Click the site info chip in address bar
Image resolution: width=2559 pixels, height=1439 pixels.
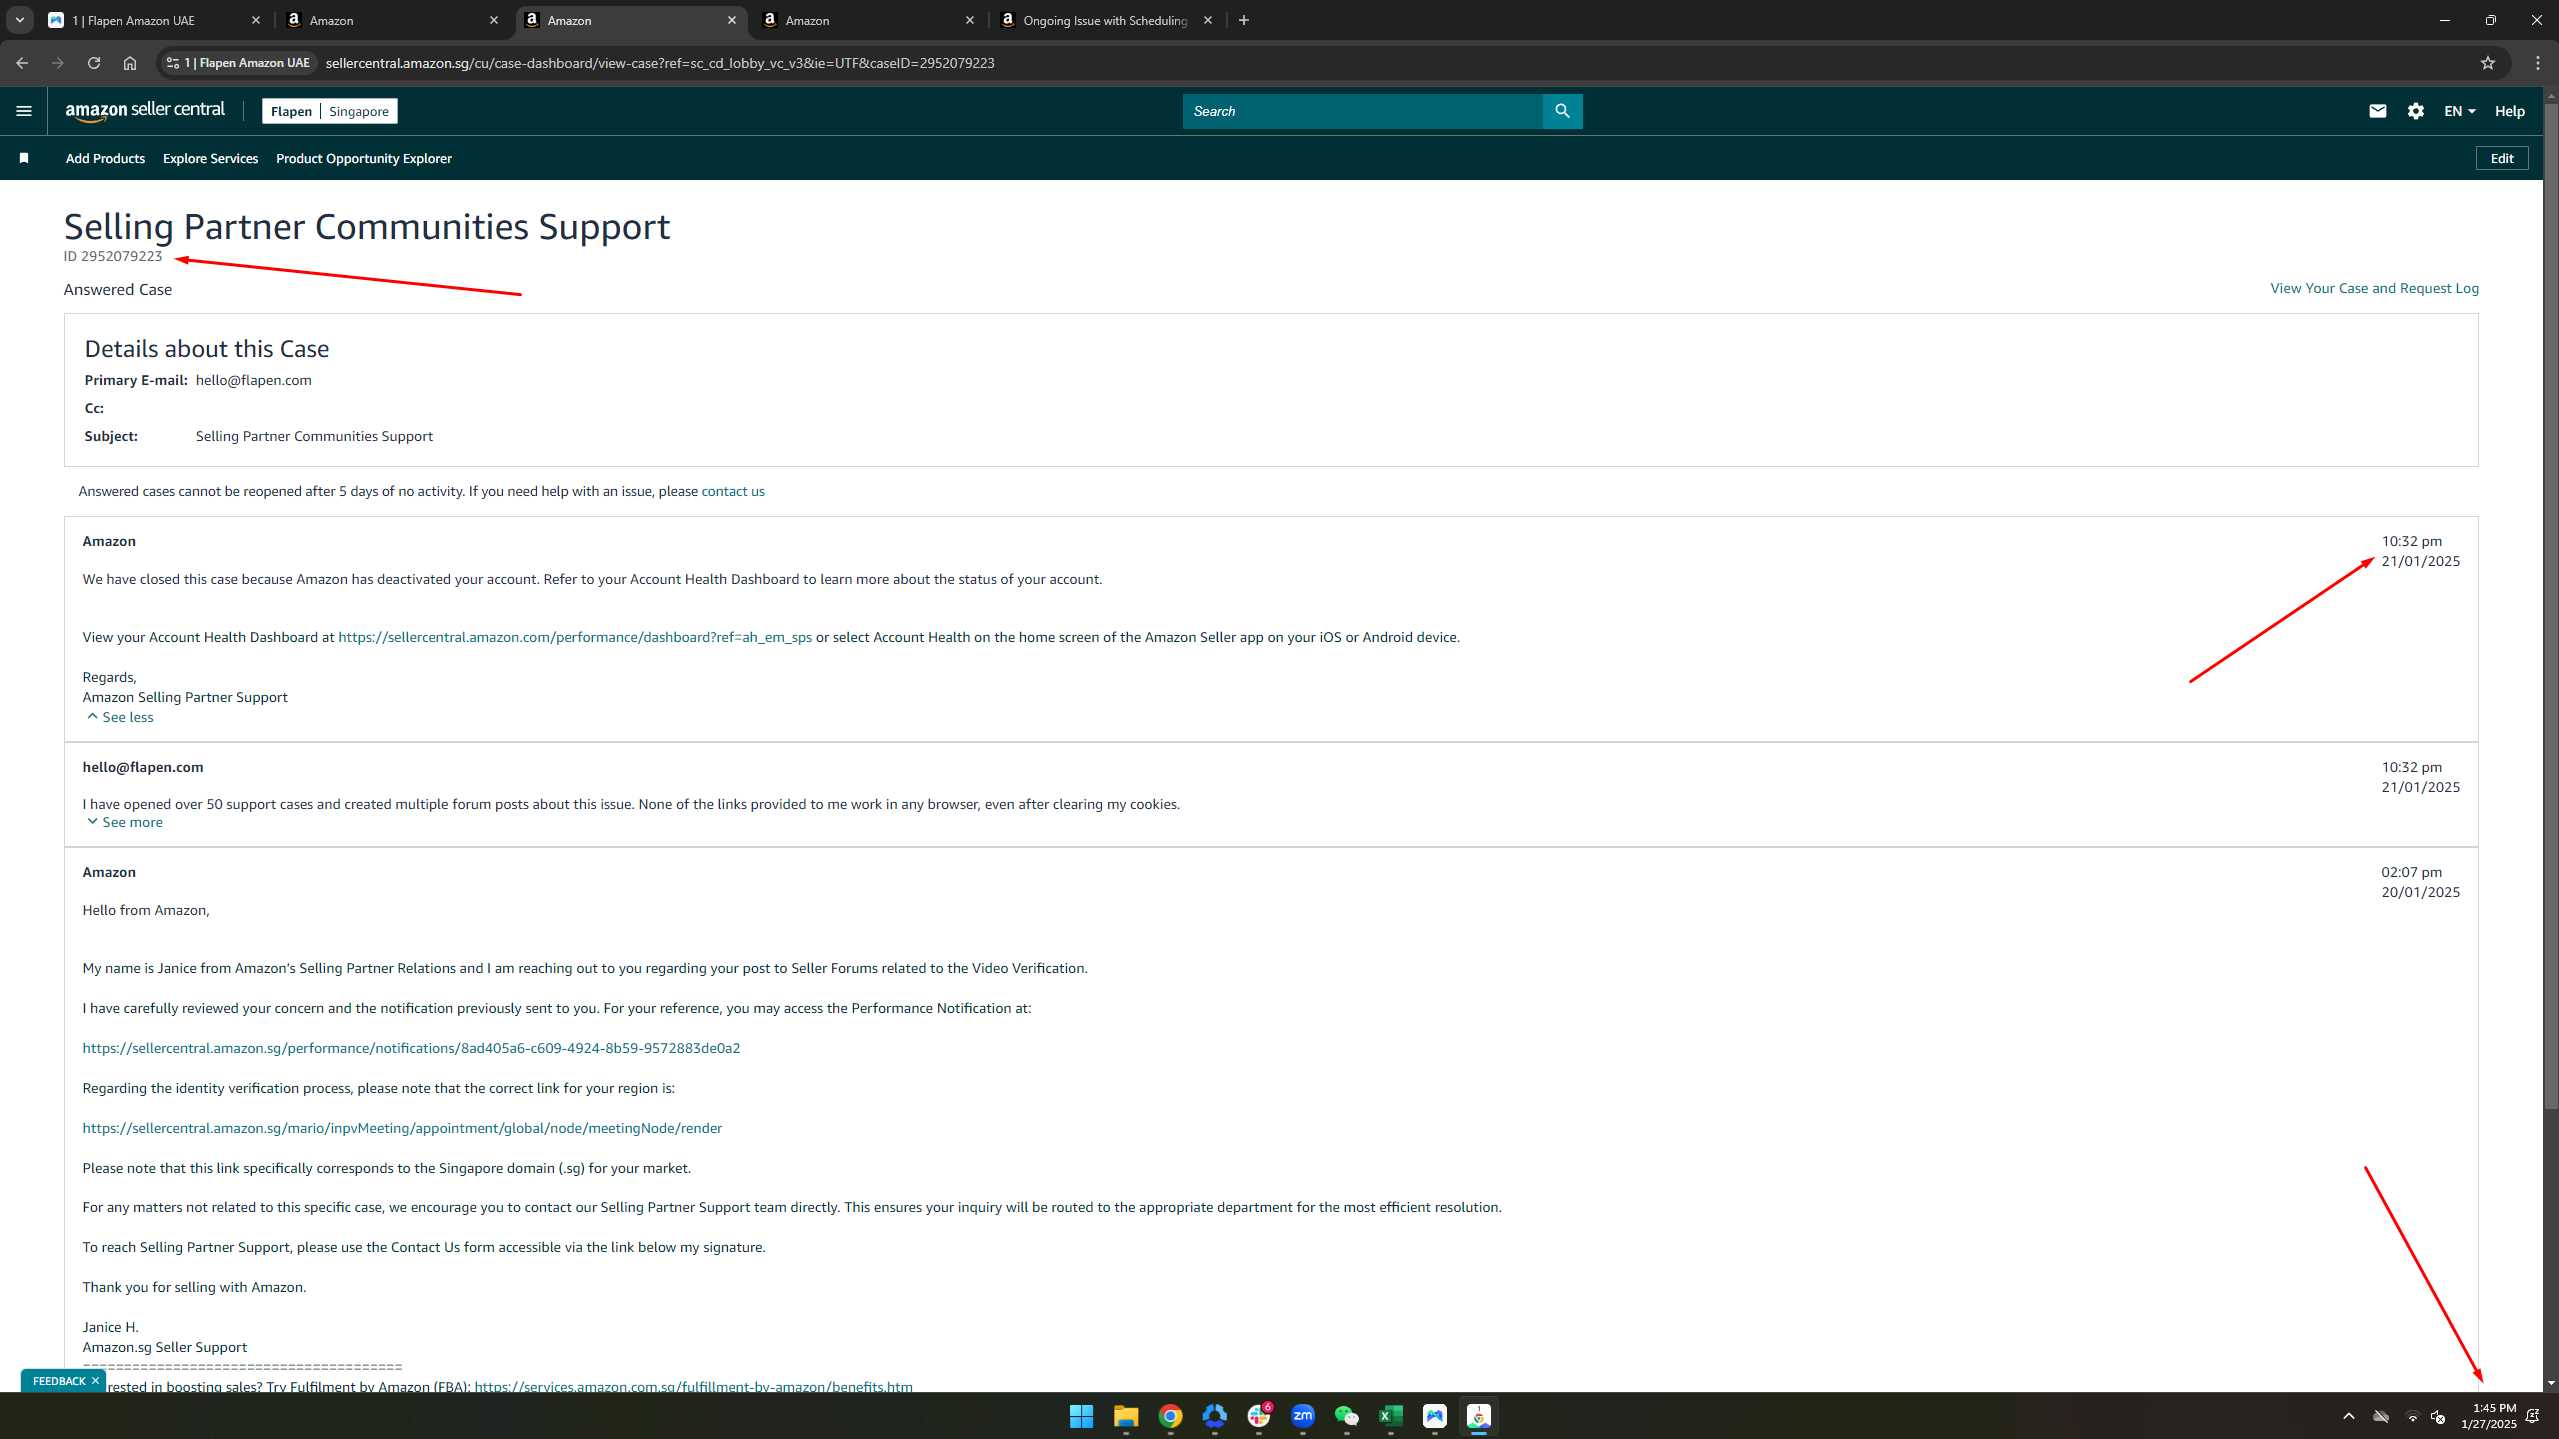tap(239, 63)
